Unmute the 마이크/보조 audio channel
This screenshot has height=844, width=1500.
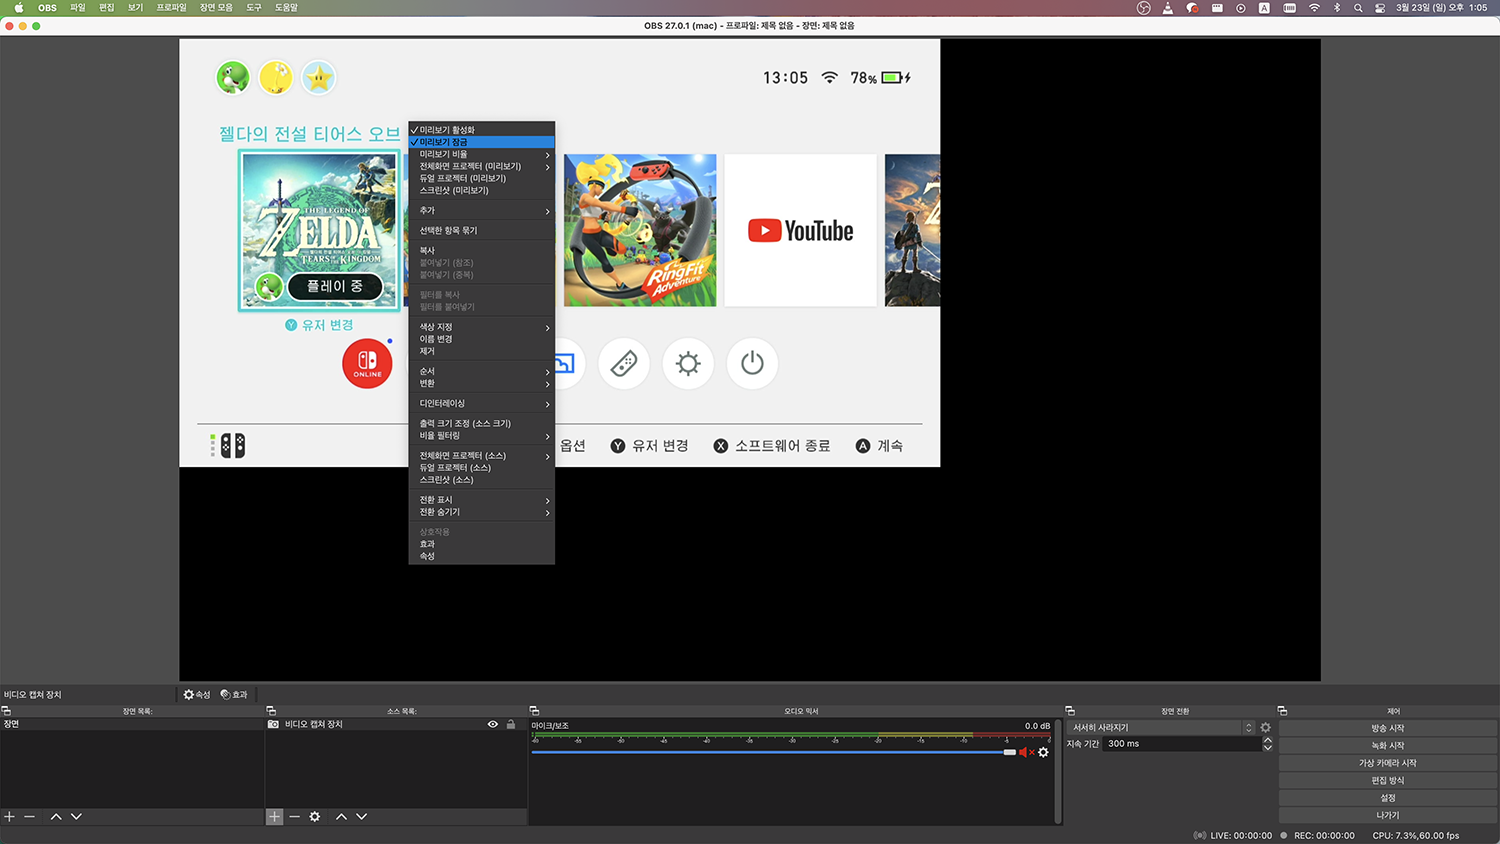pos(1024,752)
